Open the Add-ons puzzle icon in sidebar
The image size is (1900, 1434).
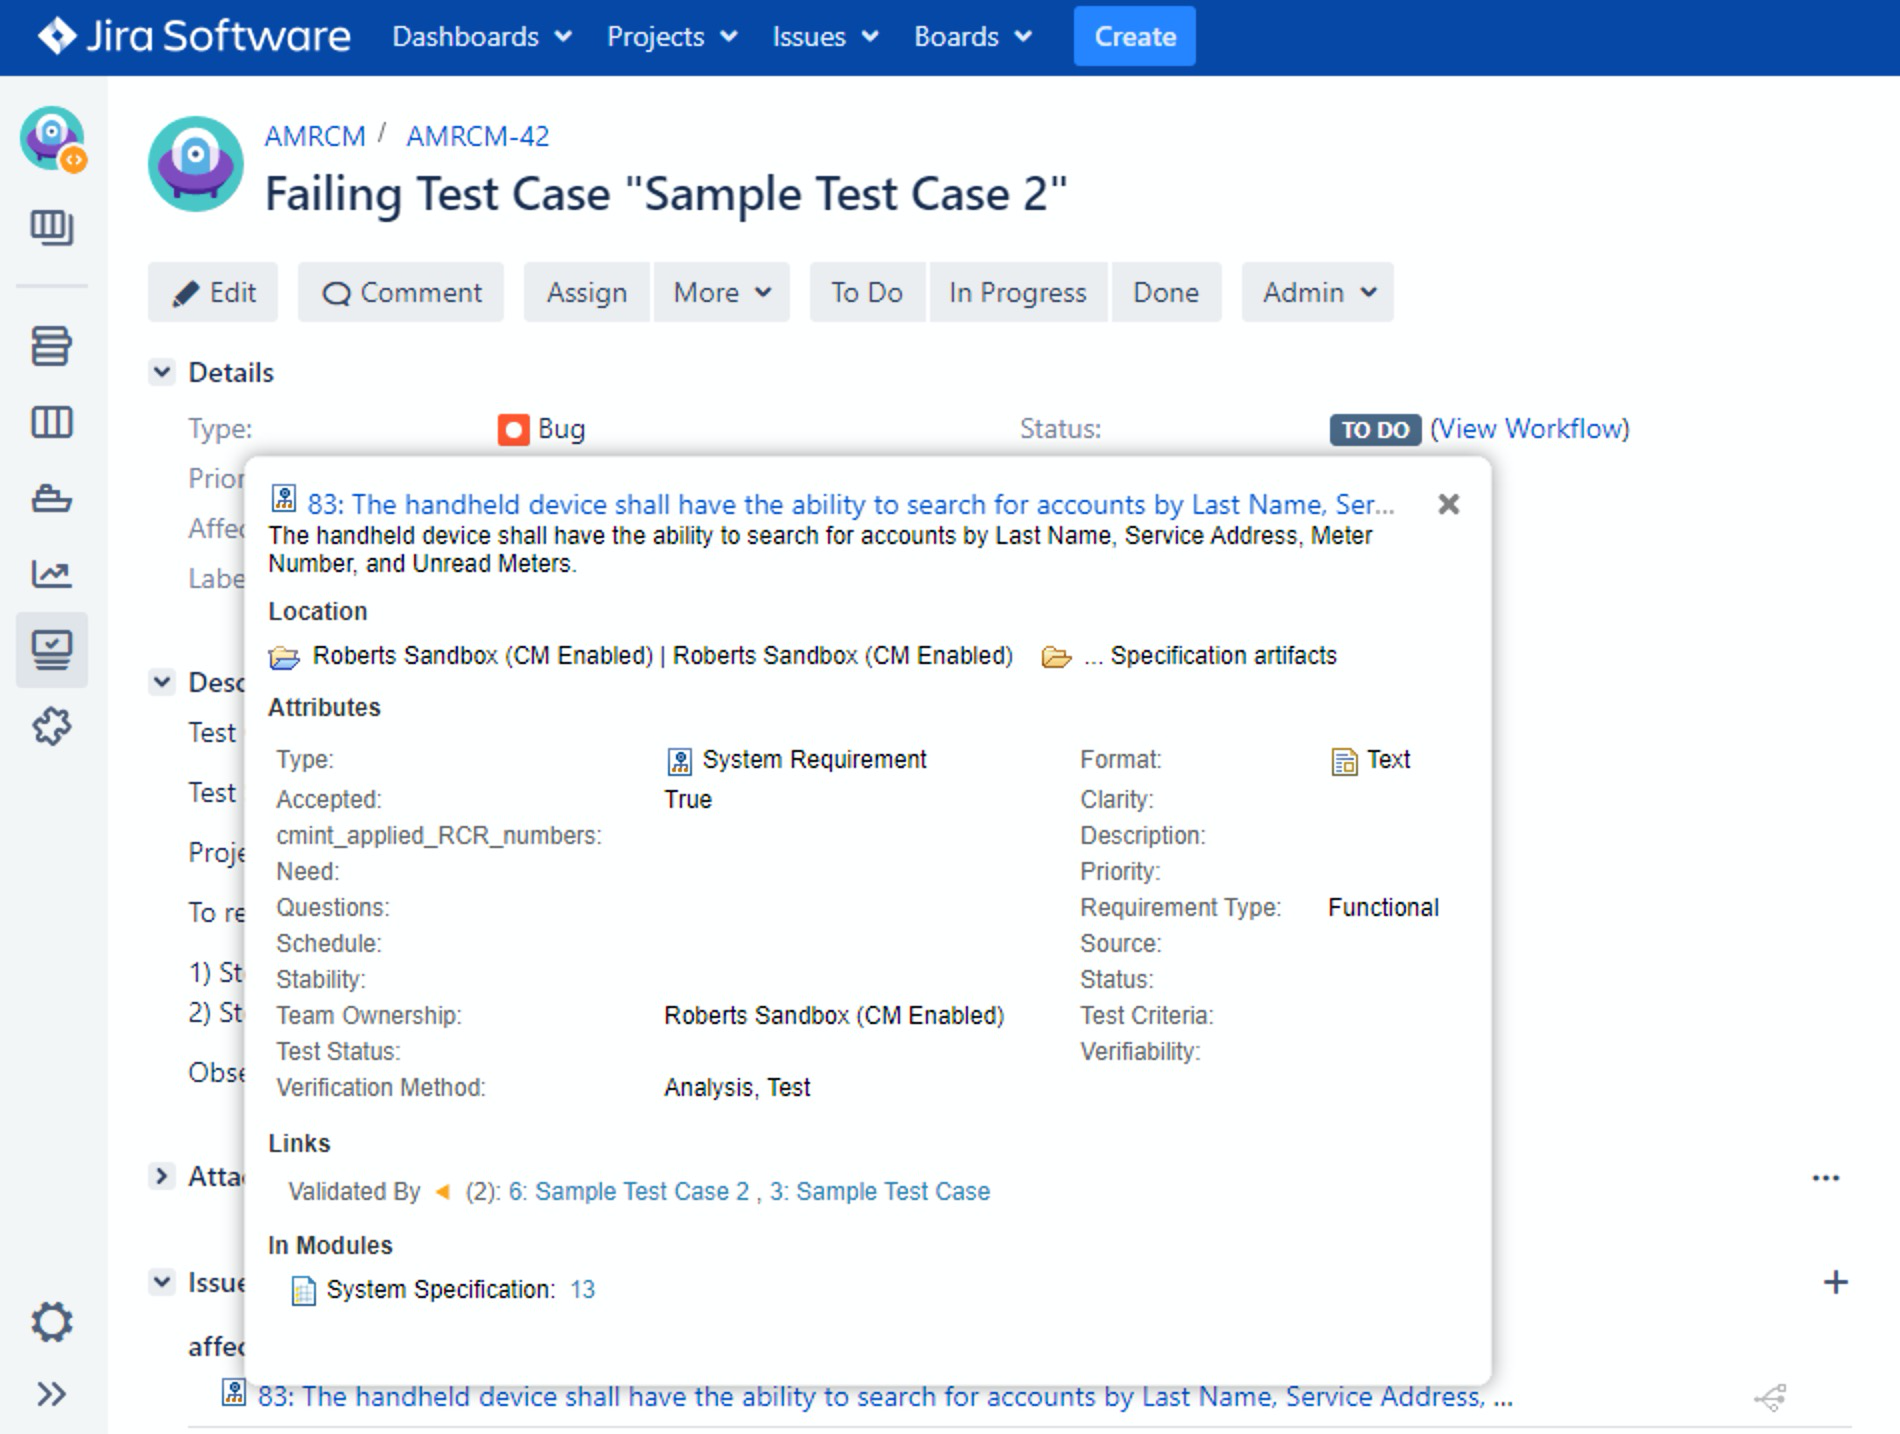click(51, 726)
